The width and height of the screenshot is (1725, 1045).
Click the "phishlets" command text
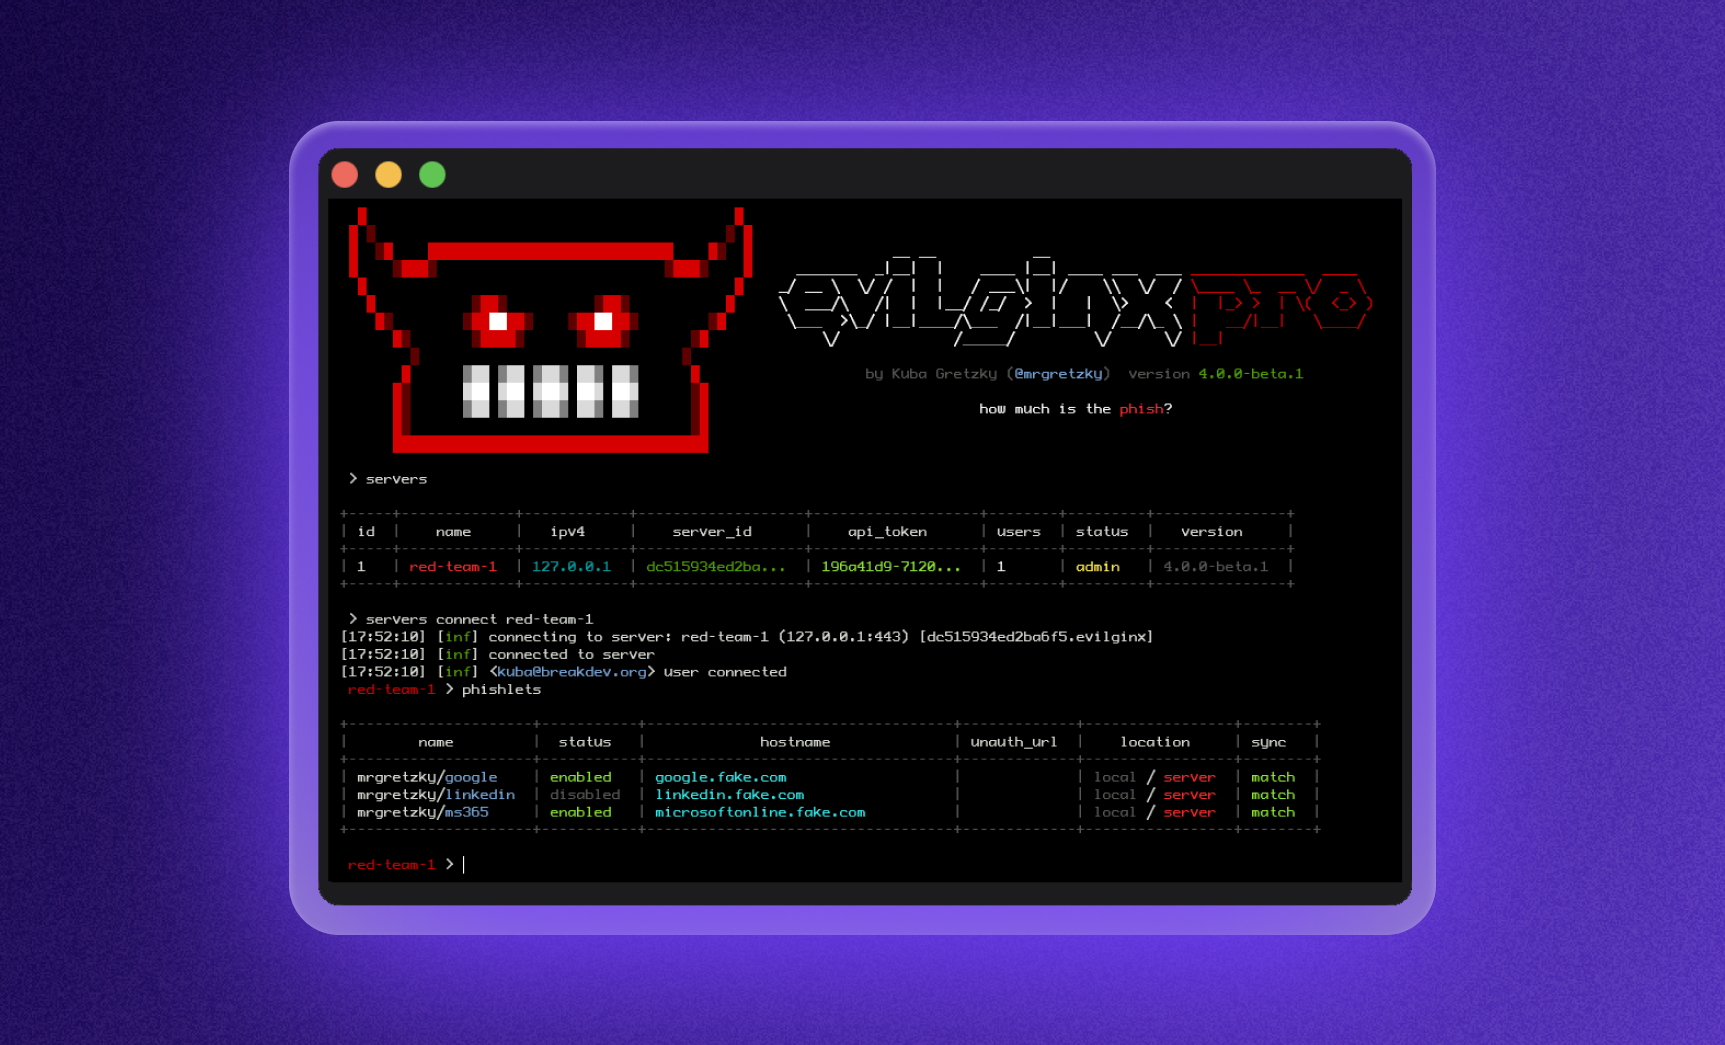click(501, 690)
